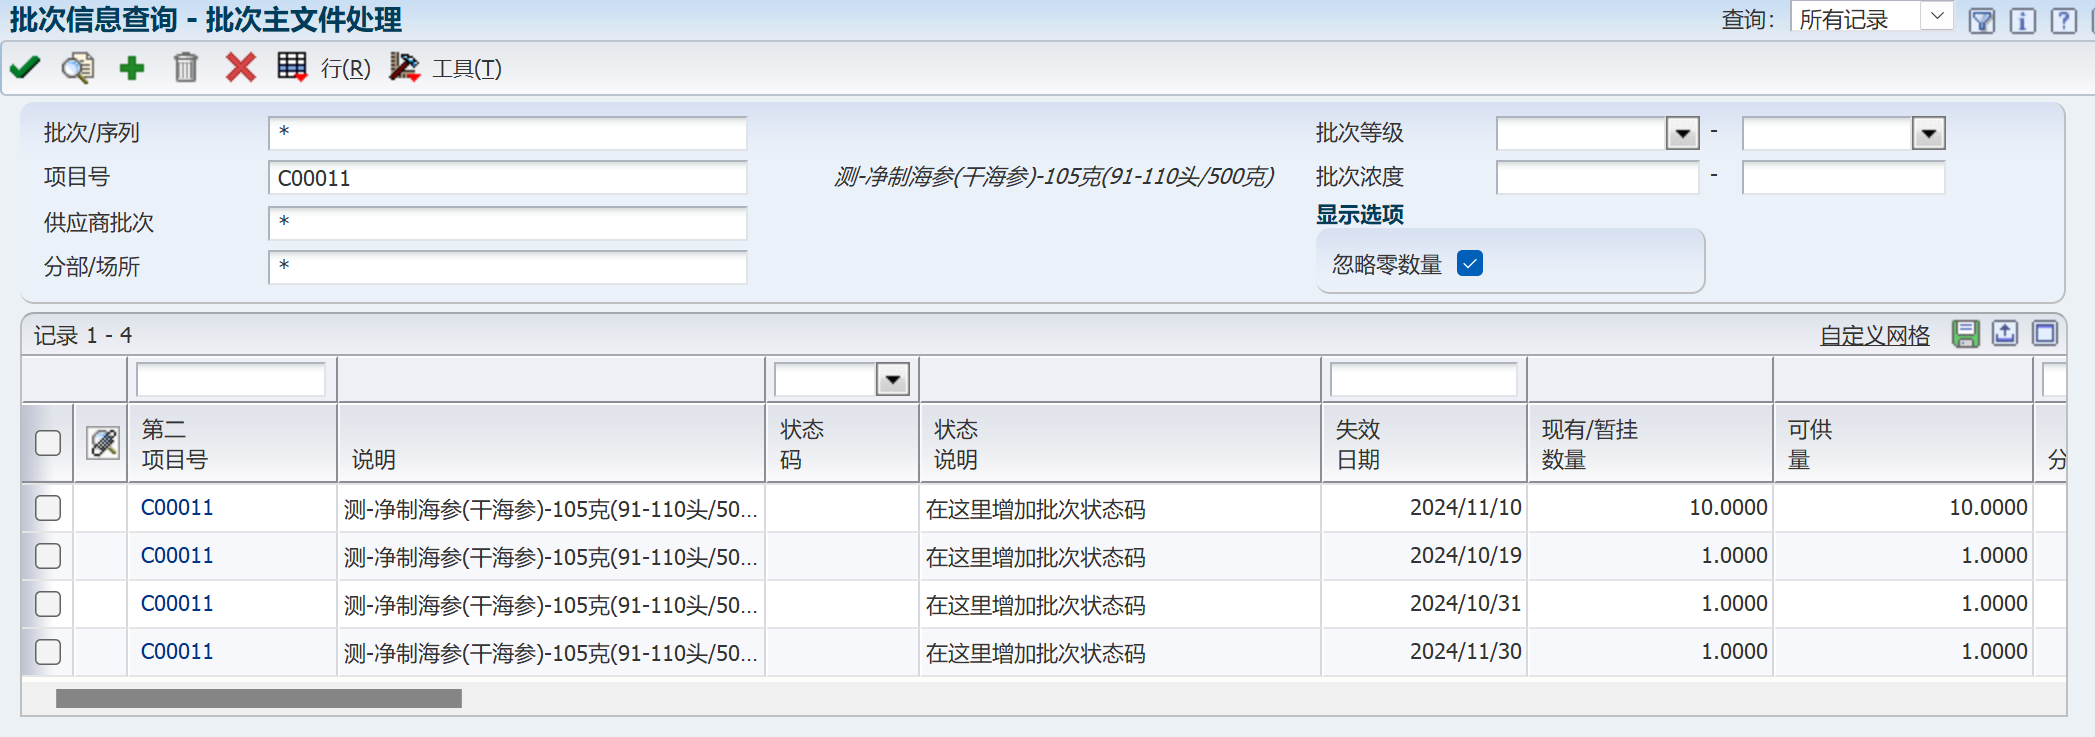Click the green checkmark select icon
Screen dimensions: 2095x737
click(x=25, y=68)
